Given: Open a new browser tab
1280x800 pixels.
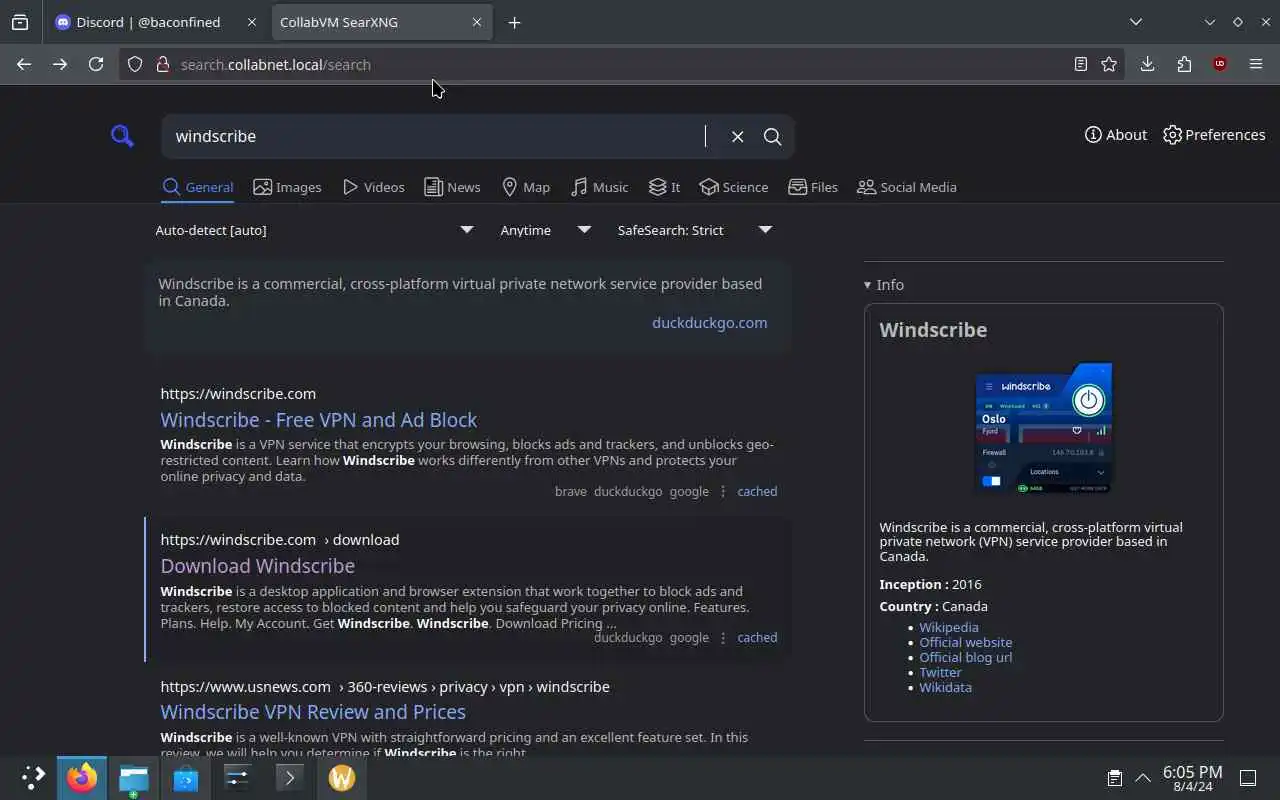Looking at the screenshot, I should point(514,22).
